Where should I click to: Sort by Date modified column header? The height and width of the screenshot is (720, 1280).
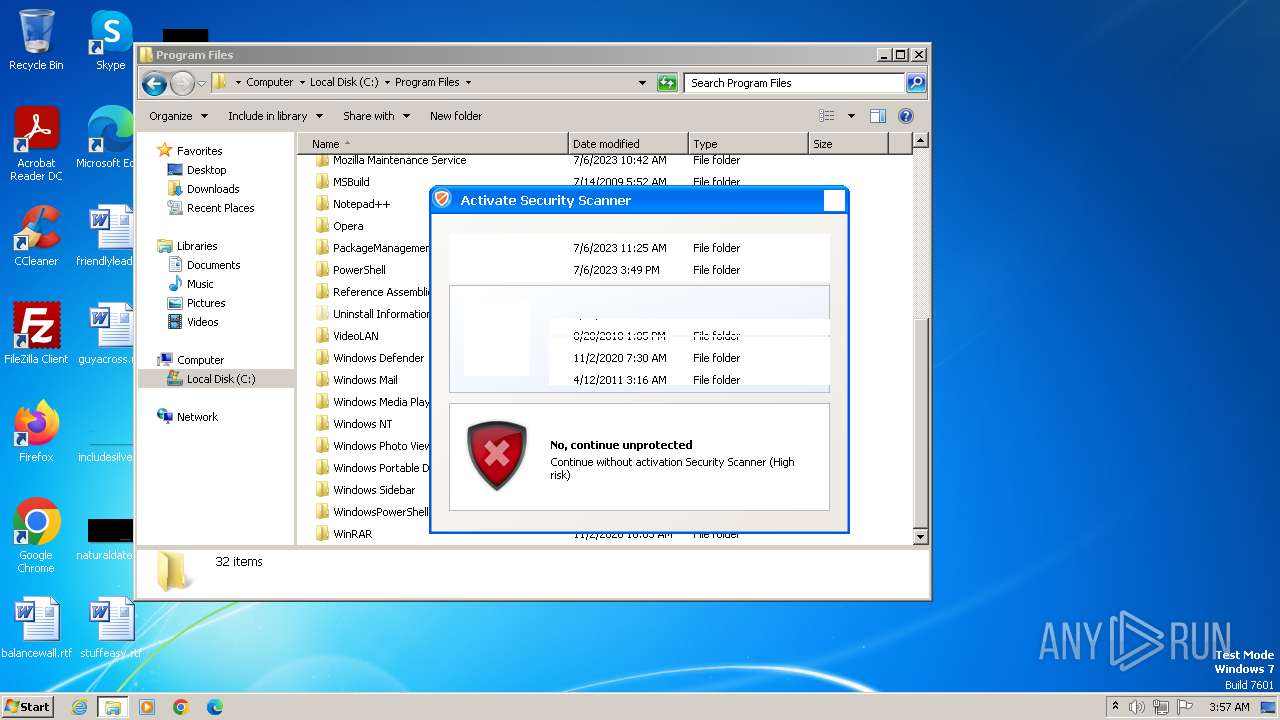point(628,144)
